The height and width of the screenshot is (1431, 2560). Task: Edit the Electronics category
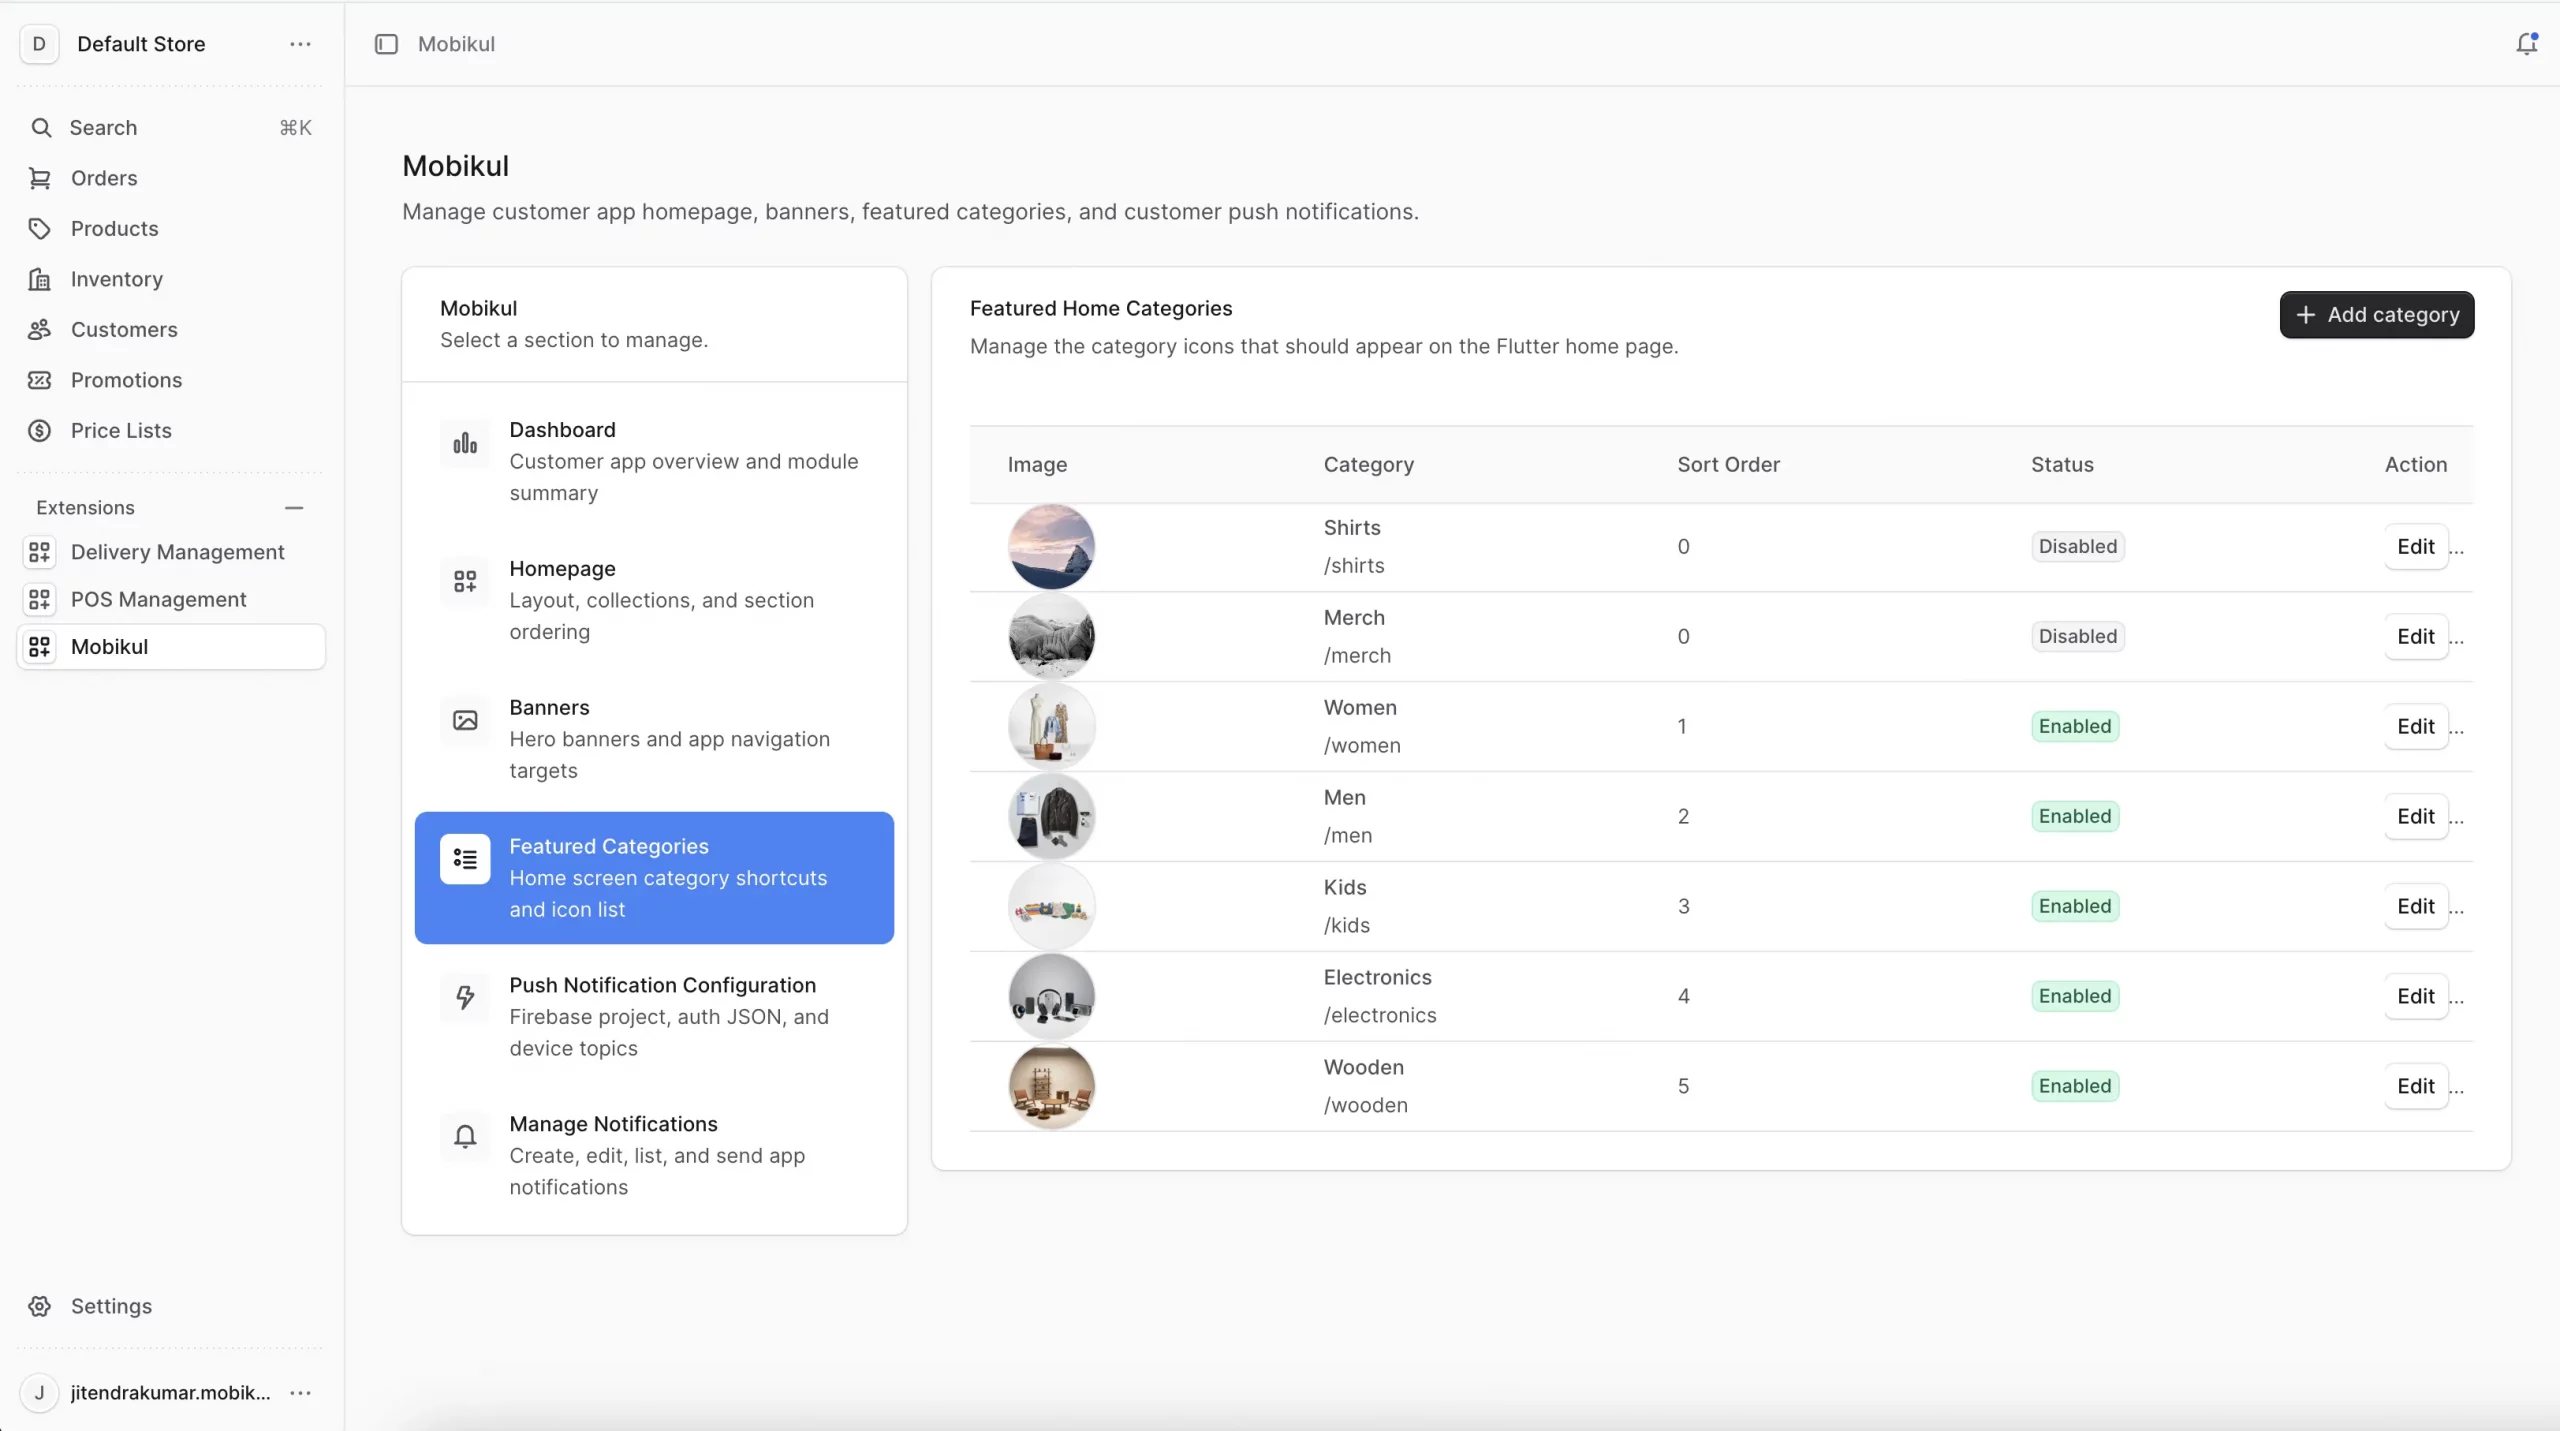[x=2415, y=997]
